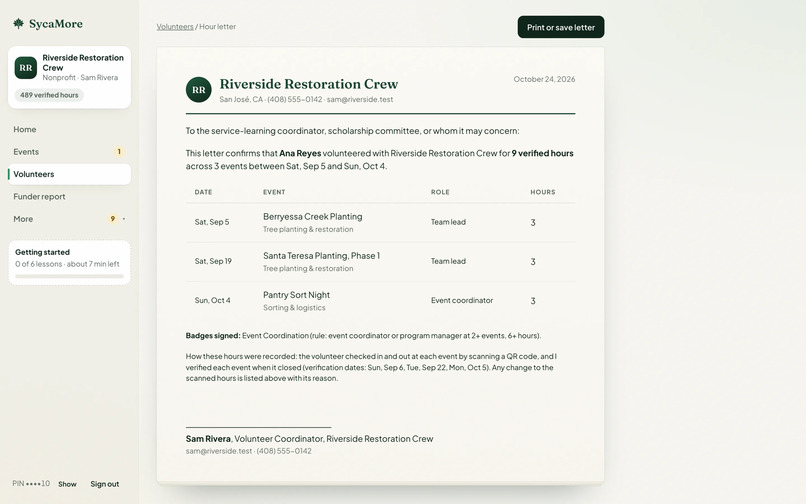Open the Getting started lessons card
This screenshot has height=504, width=806.
[69, 263]
